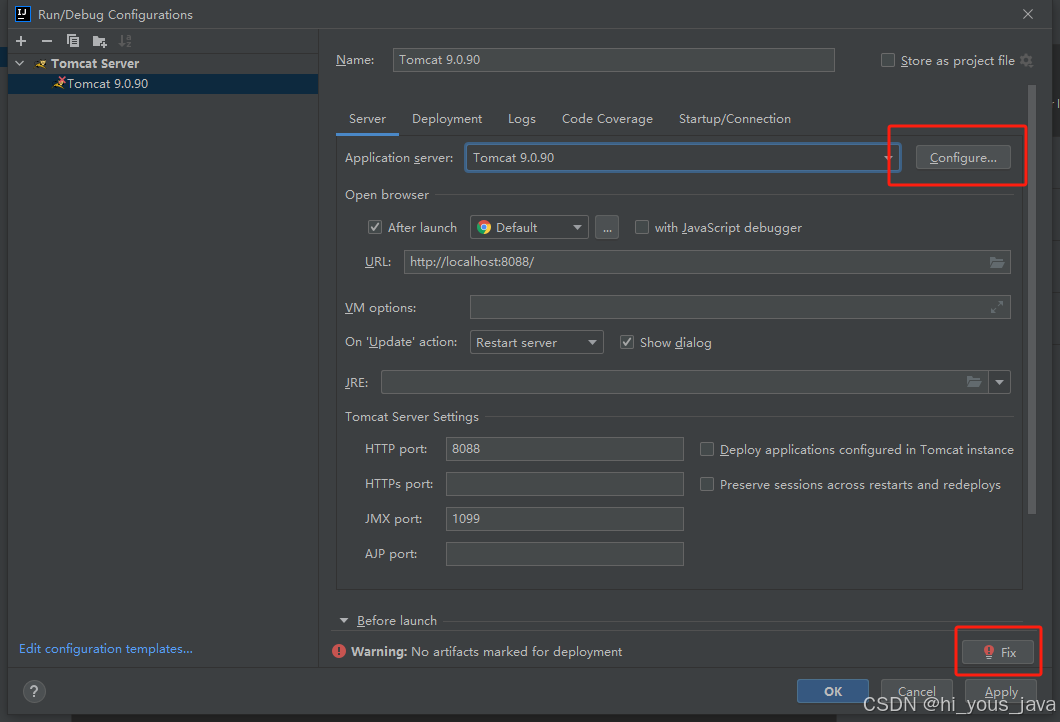
Task: Click the HTTP port field
Action: (x=564, y=449)
